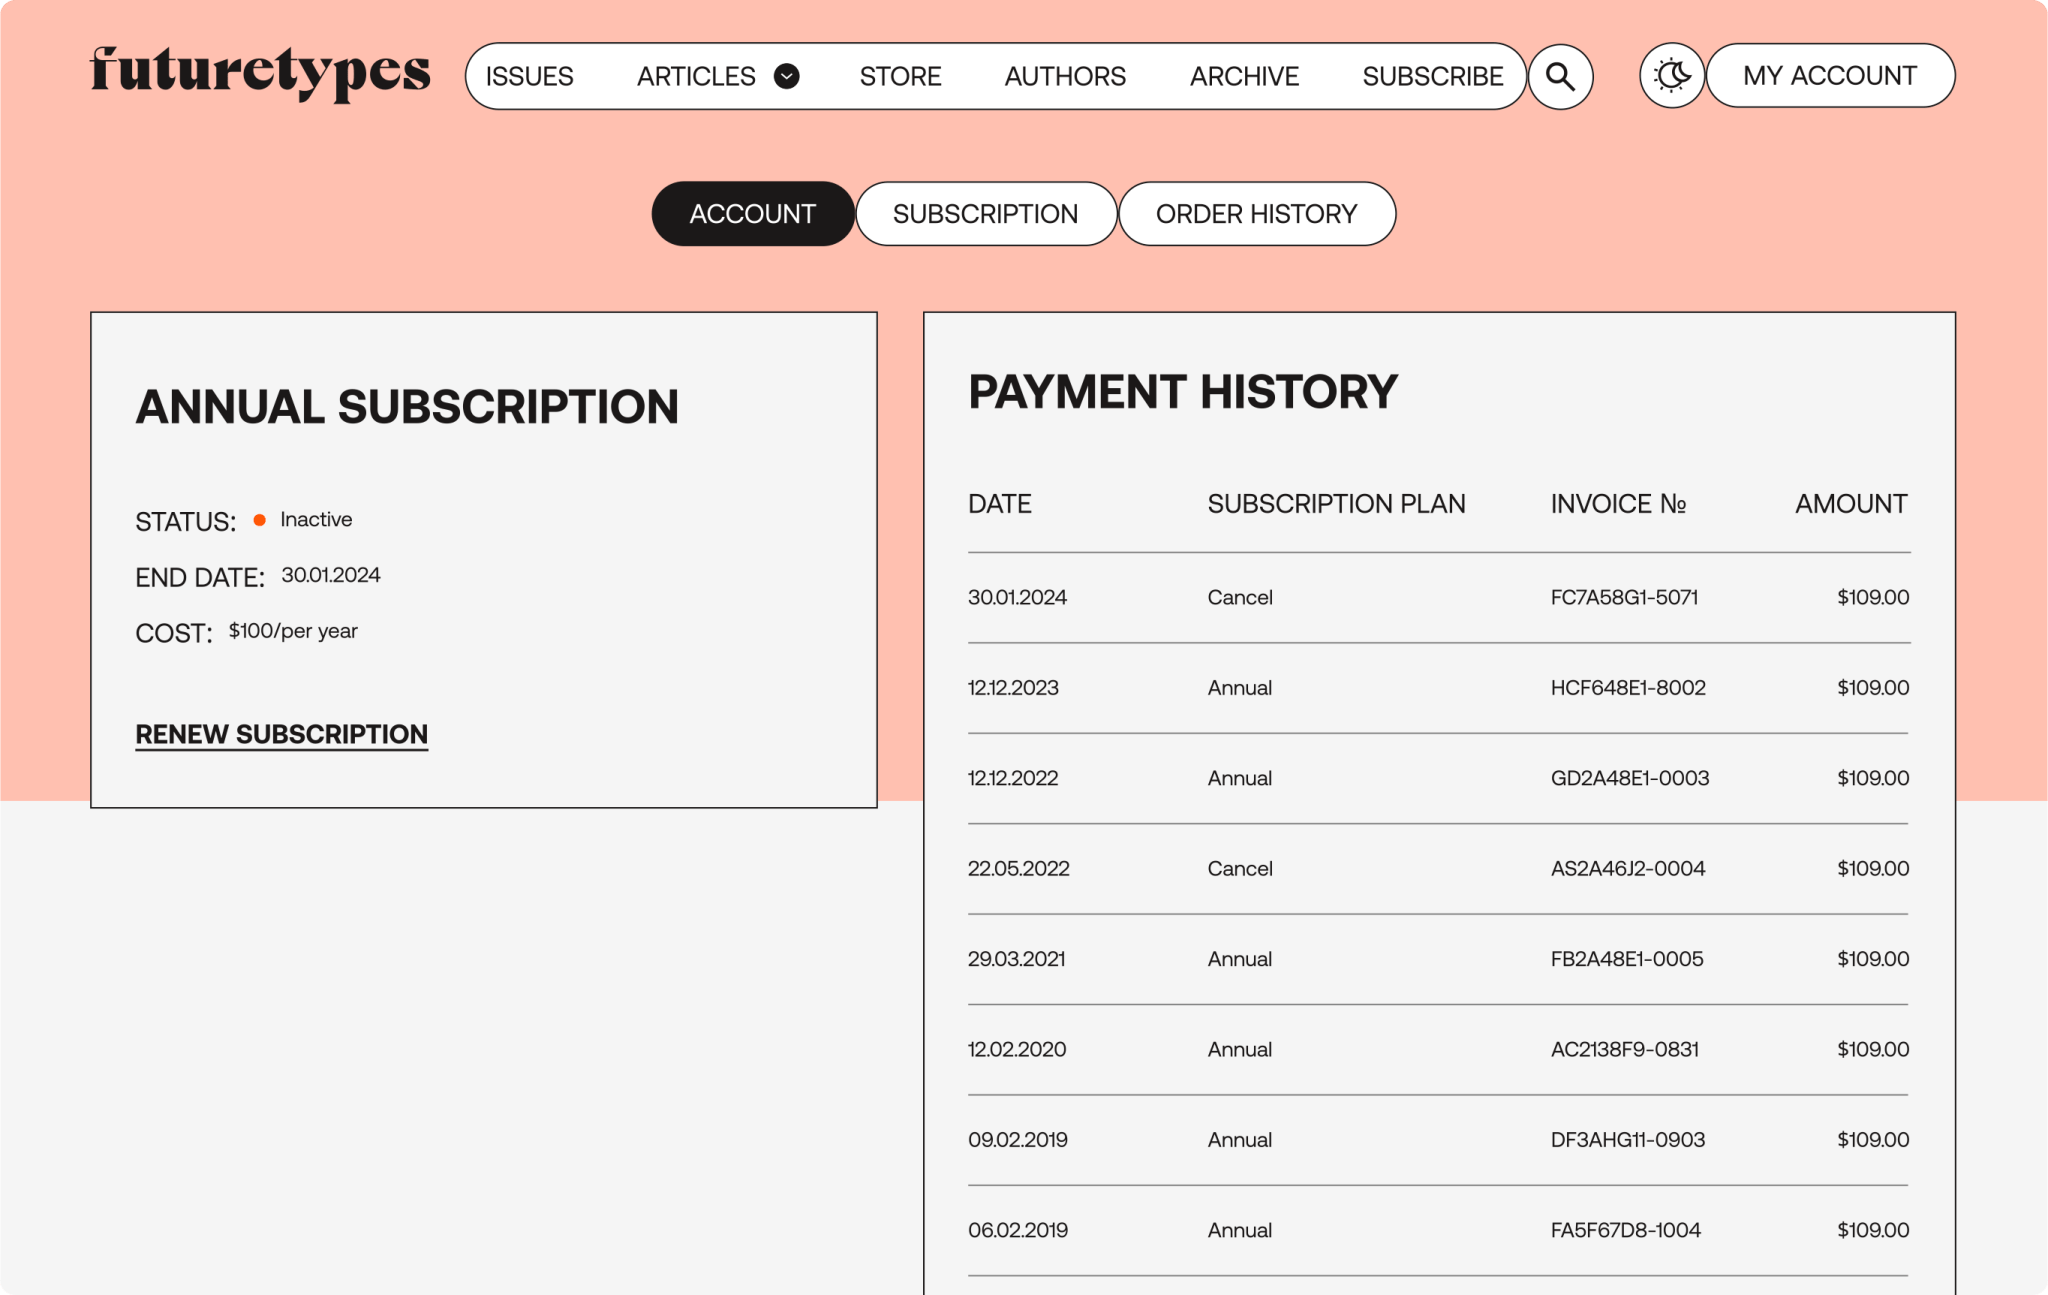Click the Subscription Plan column header
2048x1295 pixels.
pyautogui.click(x=1336, y=504)
